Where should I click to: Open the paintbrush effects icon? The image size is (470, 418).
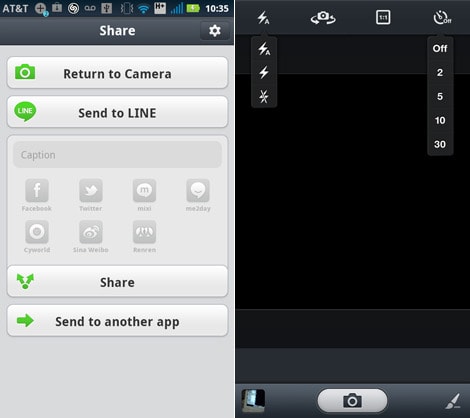pos(453,401)
